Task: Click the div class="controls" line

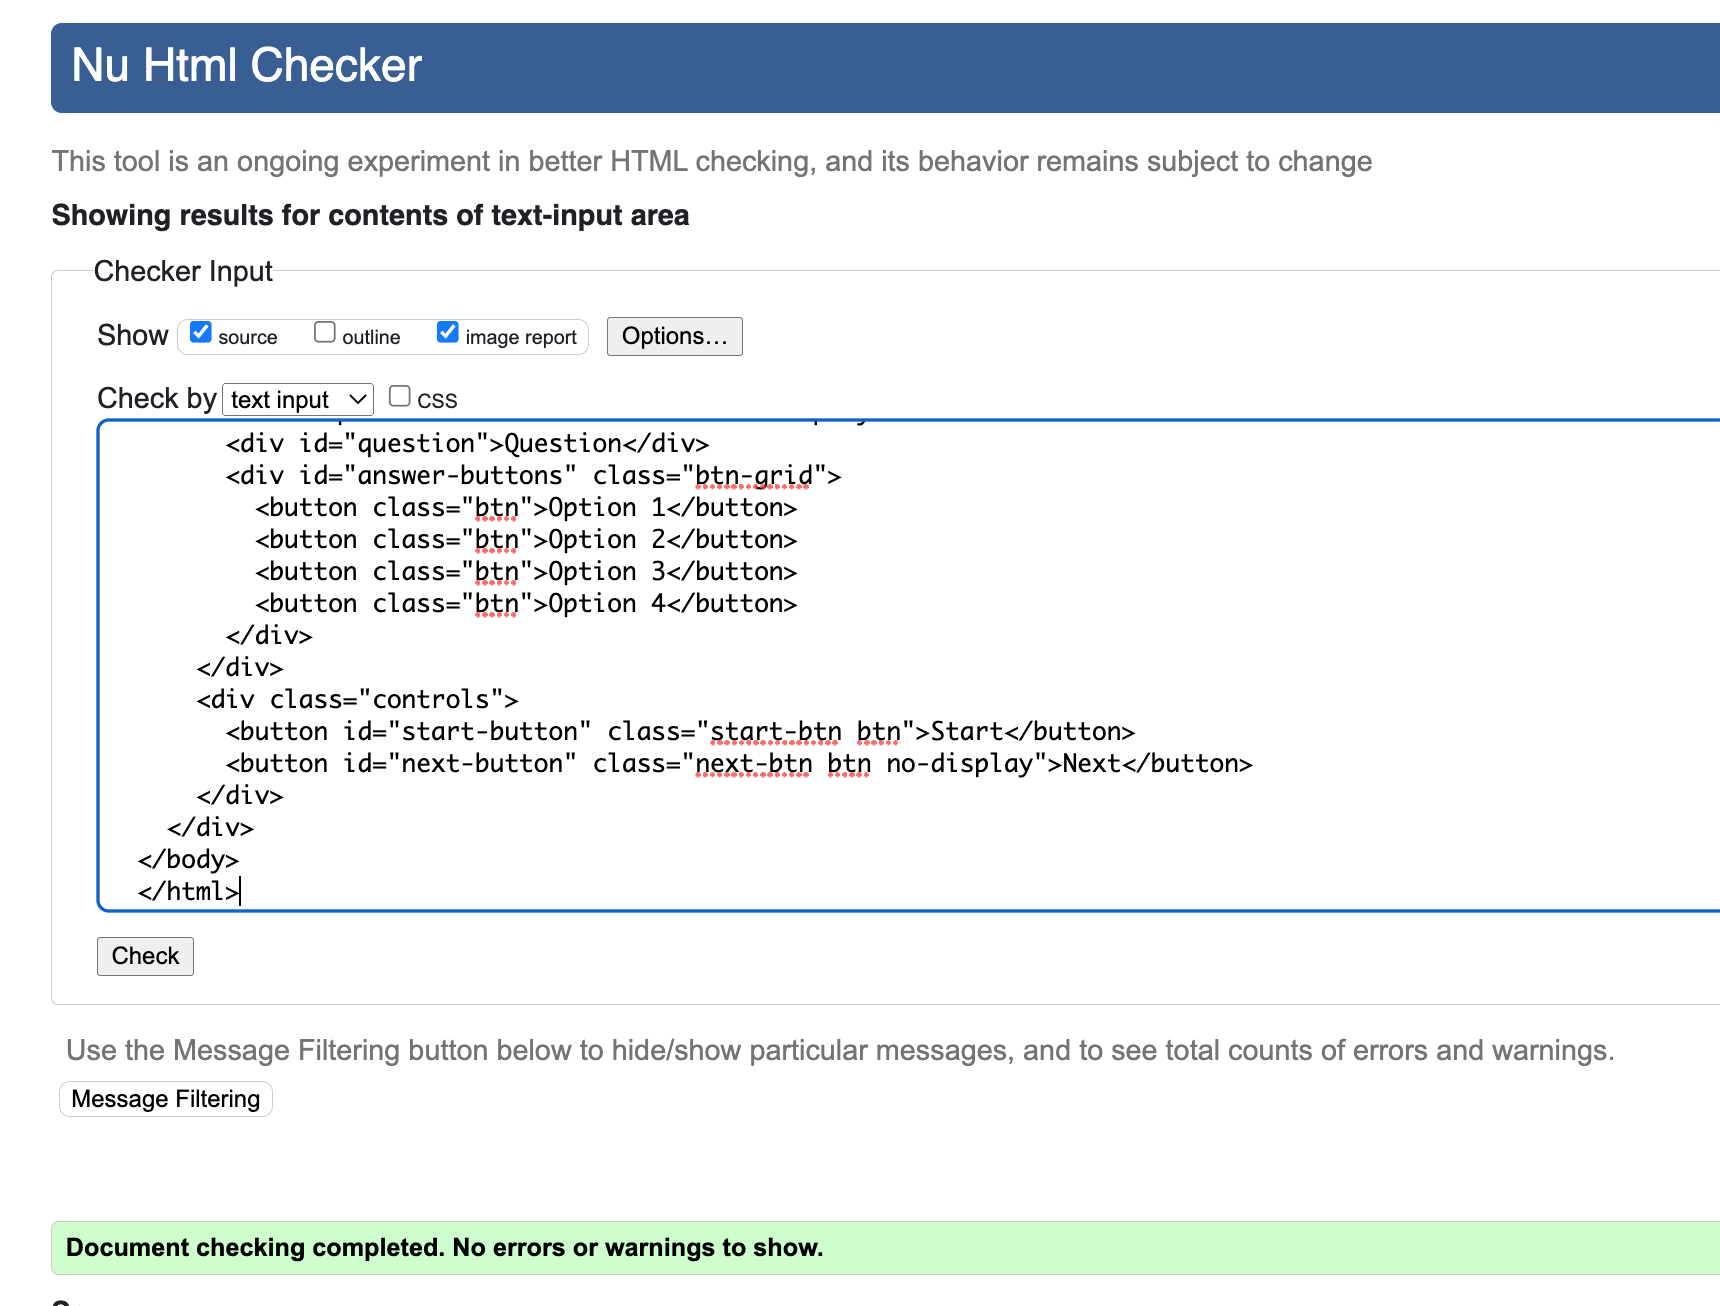Action: pyautogui.click(x=357, y=700)
